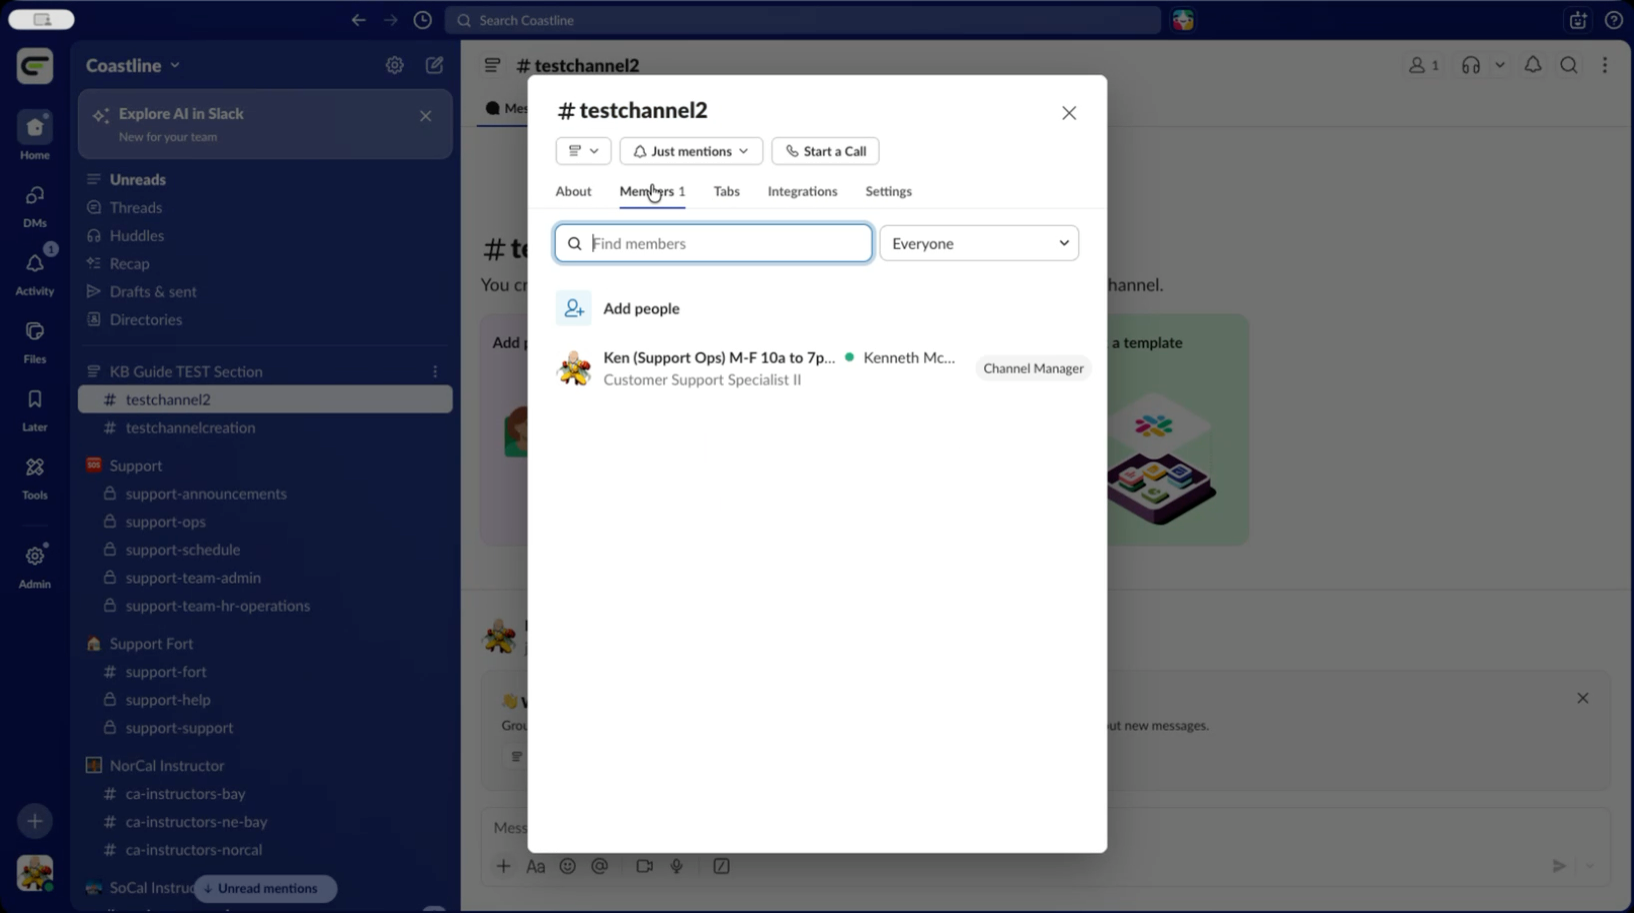Switch to the Settings tab

click(888, 191)
